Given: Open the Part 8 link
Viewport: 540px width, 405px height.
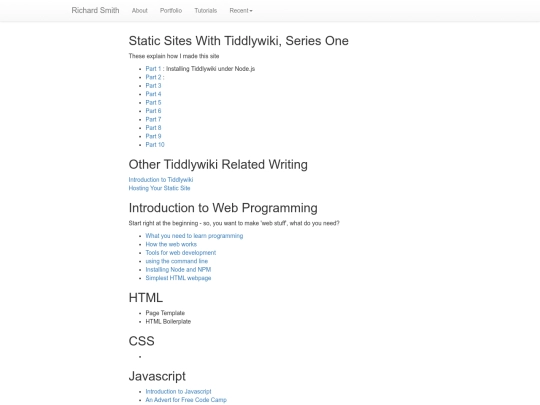Looking at the screenshot, I should (153, 128).
